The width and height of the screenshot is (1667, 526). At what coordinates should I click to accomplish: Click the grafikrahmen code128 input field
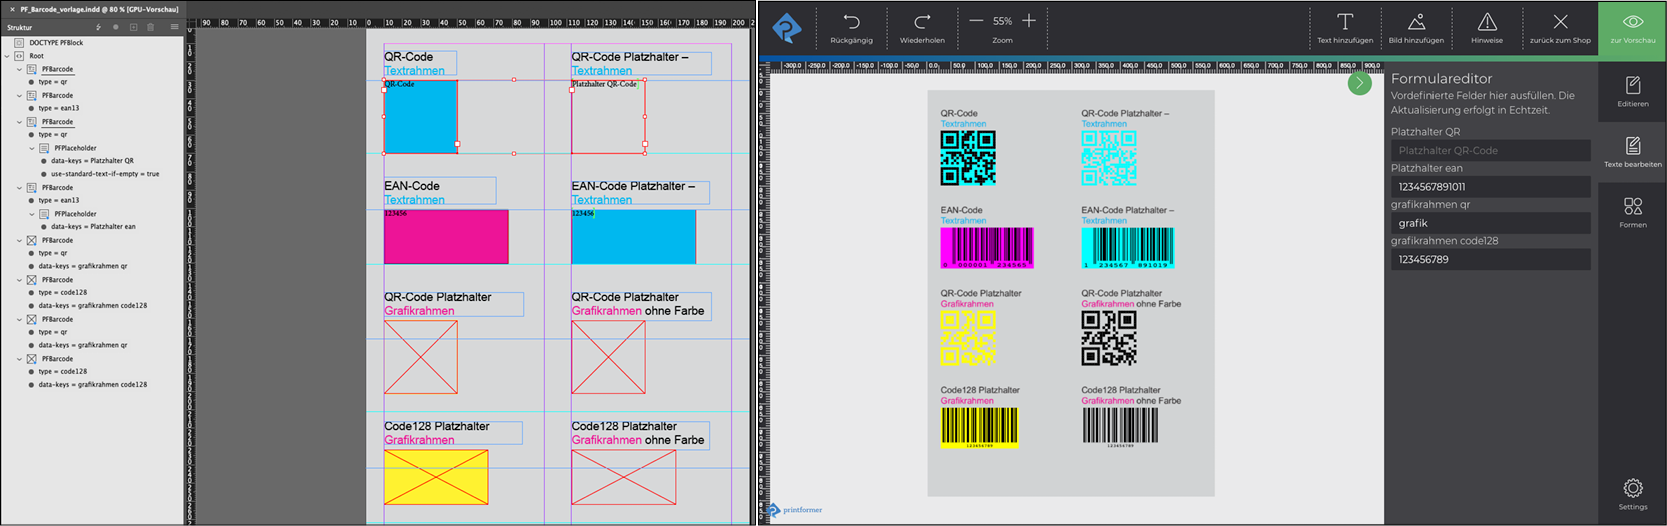tap(1490, 260)
